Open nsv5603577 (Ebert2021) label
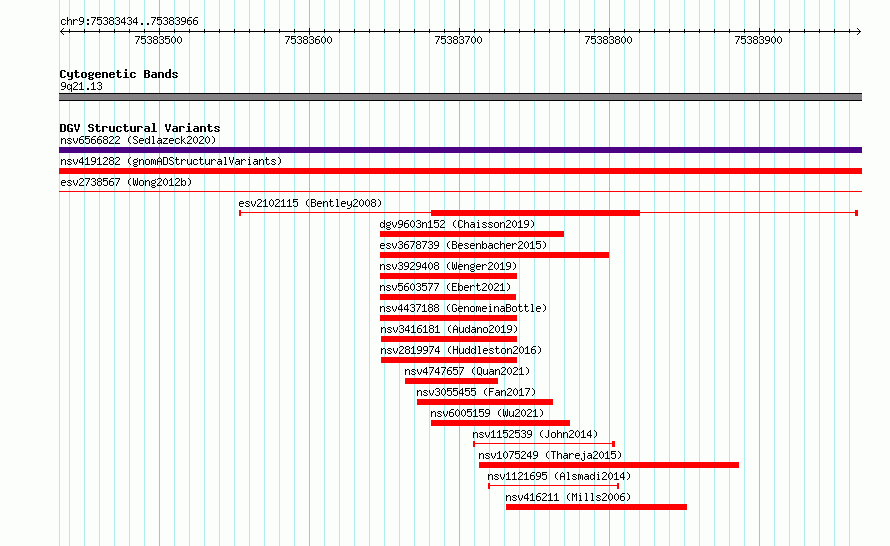 pyautogui.click(x=445, y=287)
